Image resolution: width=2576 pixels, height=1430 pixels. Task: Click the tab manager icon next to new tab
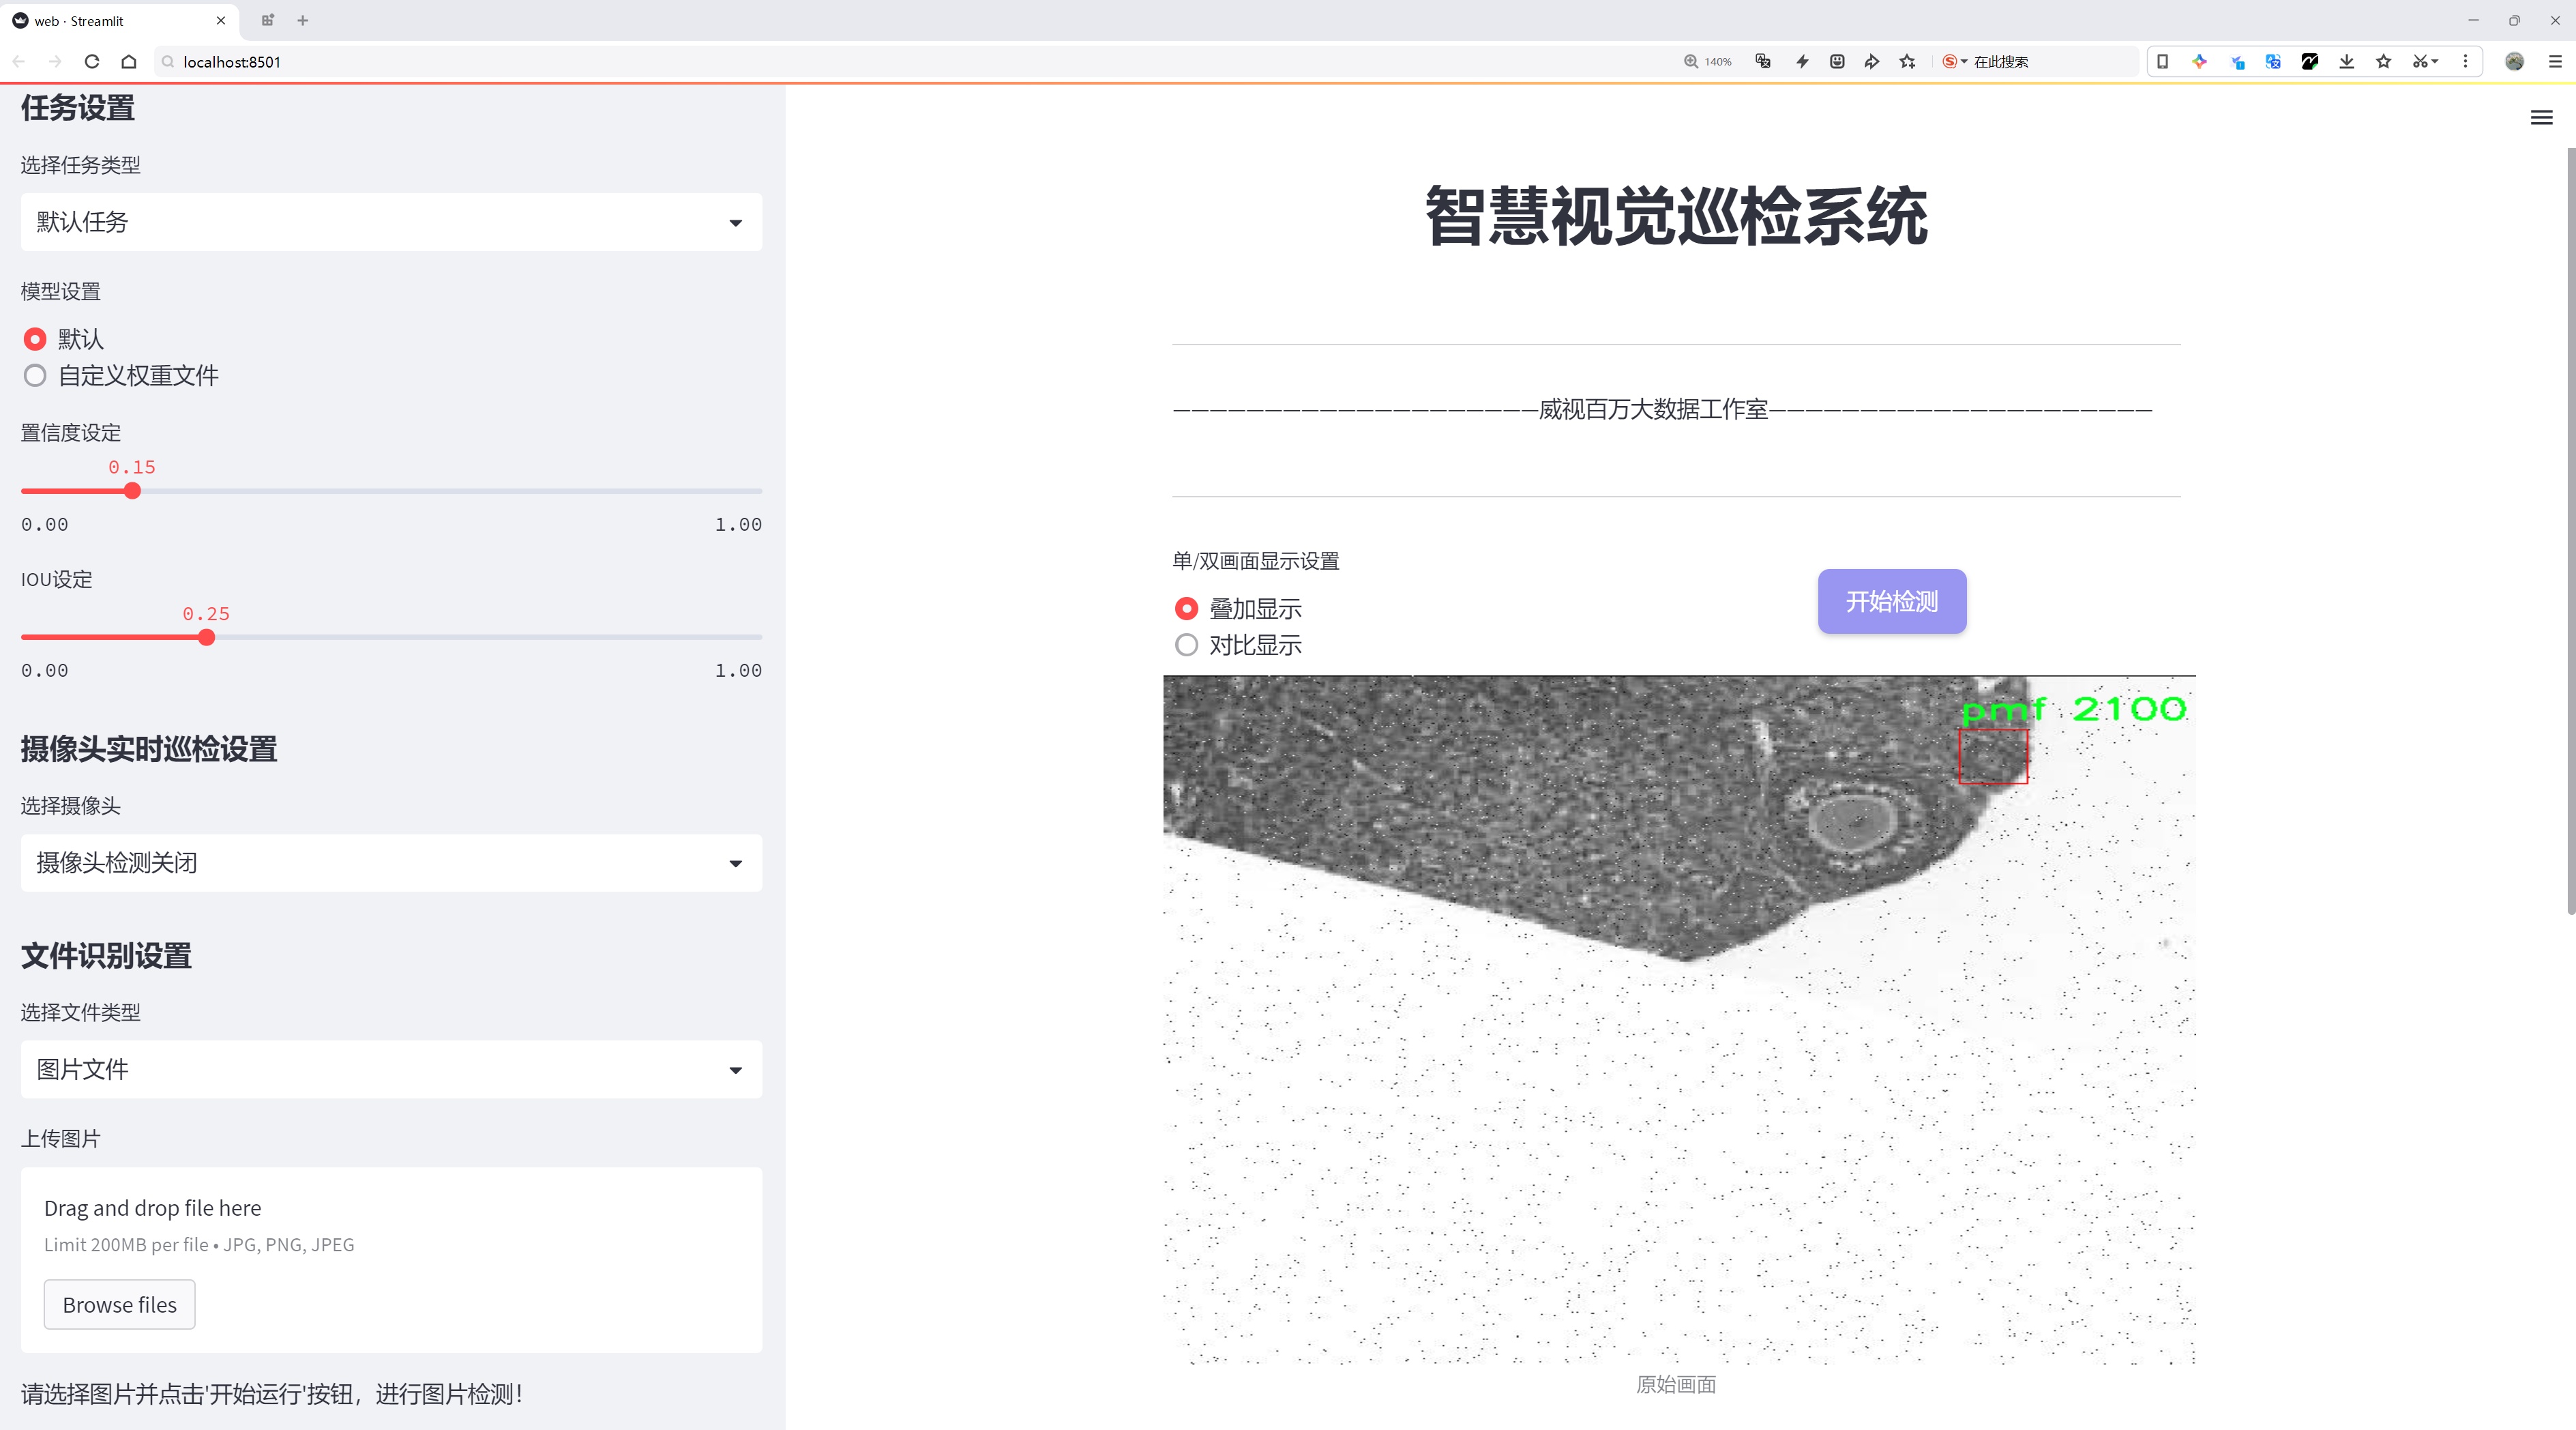pyautogui.click(x=267, y=20)
